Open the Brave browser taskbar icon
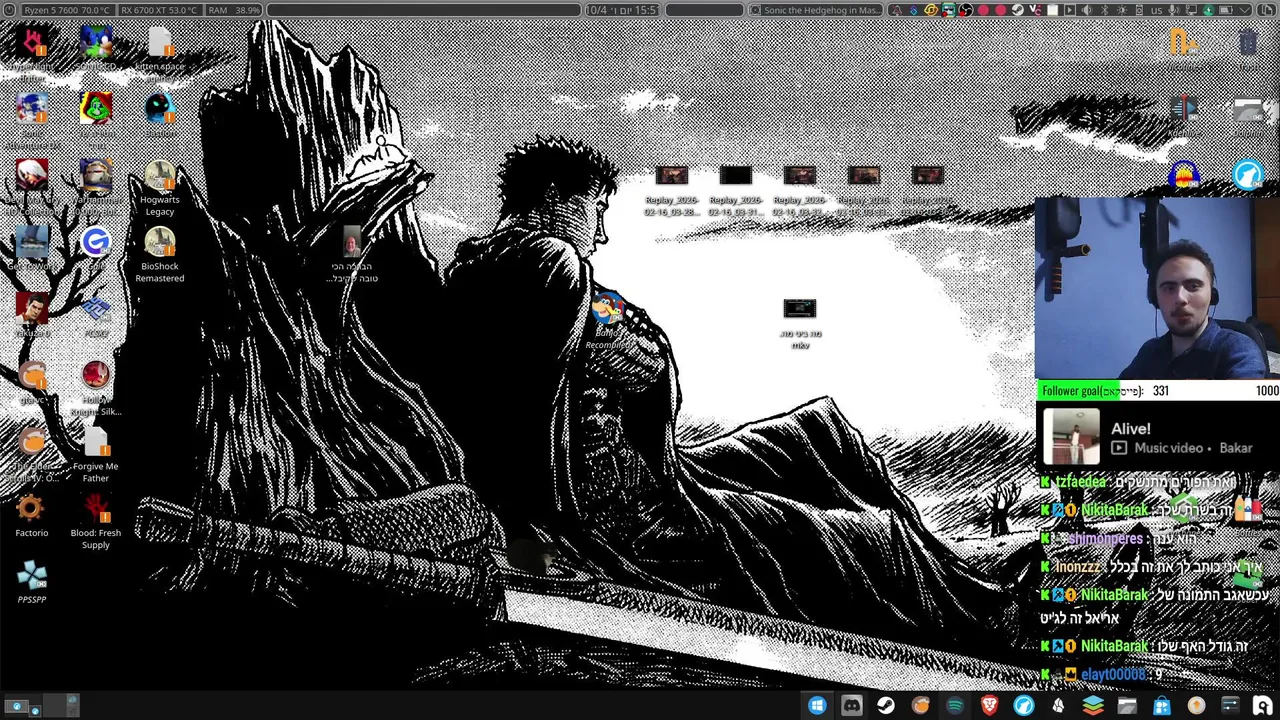The height and width of the screenshot is (720, 1280). click(x=989, y=706)
